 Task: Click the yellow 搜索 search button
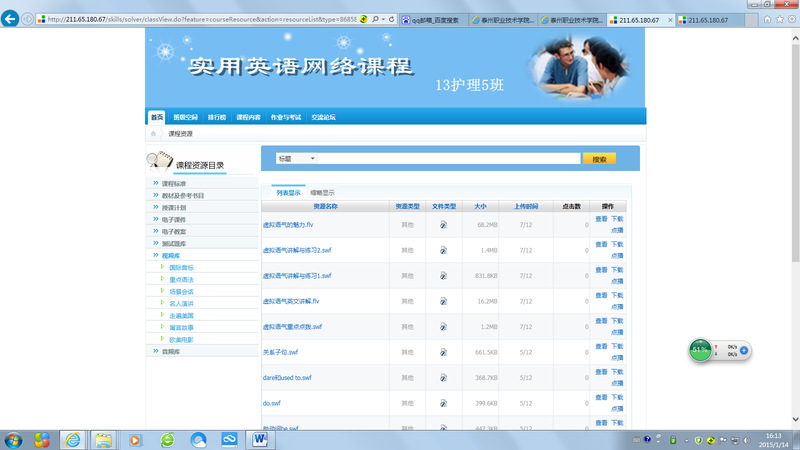[599, 158]
